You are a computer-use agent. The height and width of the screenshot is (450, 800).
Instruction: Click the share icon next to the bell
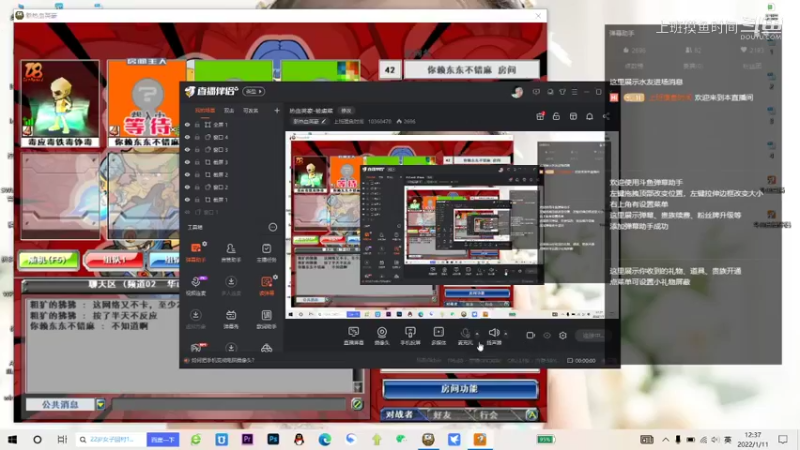pyautogui.click(x=606, y=116)
